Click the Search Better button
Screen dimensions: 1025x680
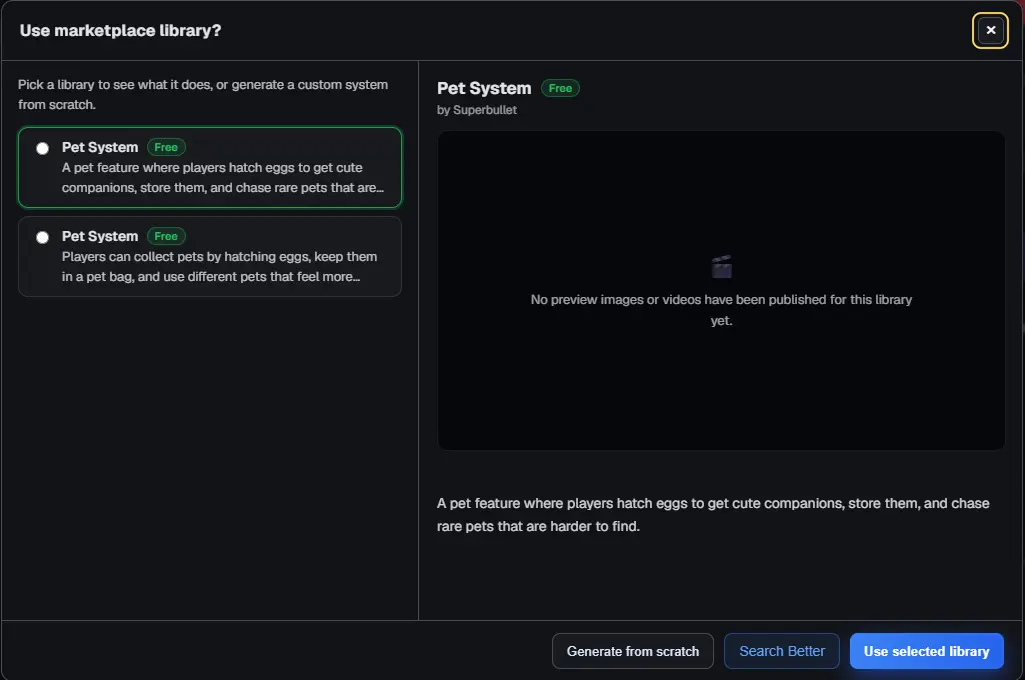coord(781,651)
